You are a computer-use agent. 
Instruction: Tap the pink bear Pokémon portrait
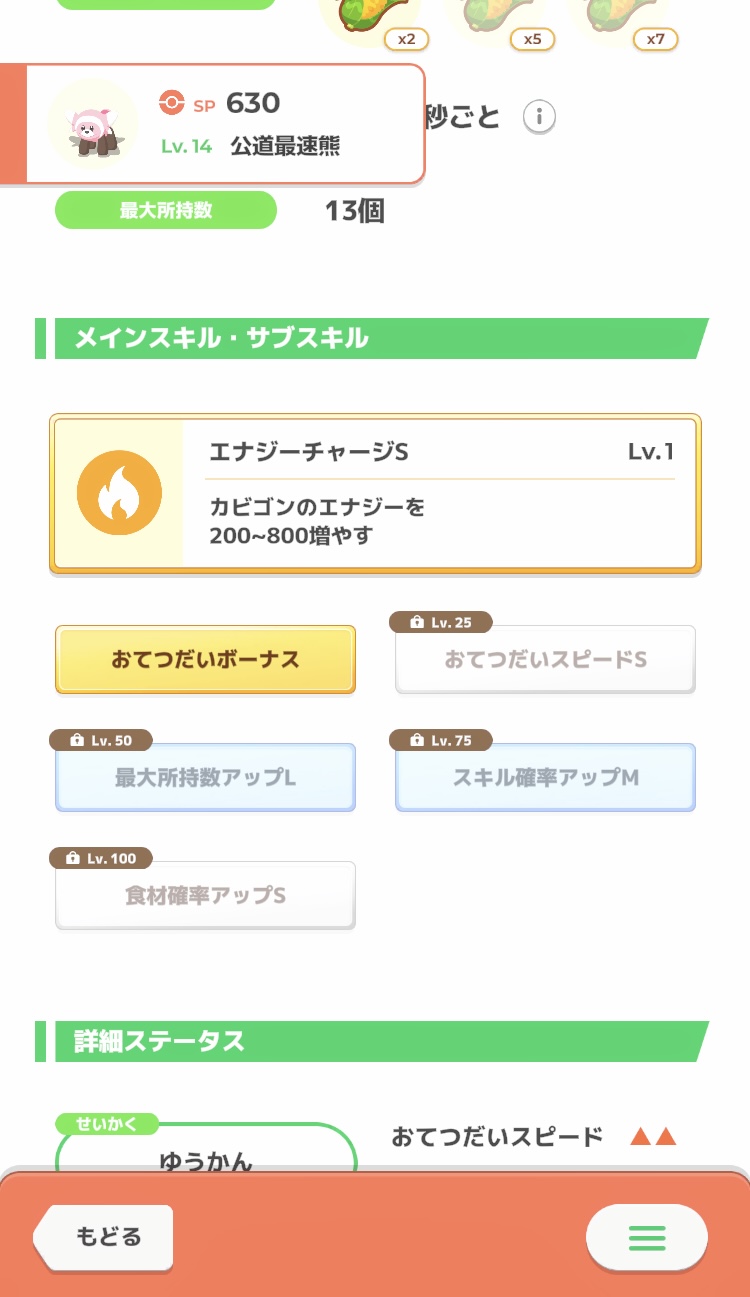click(93, 125)
